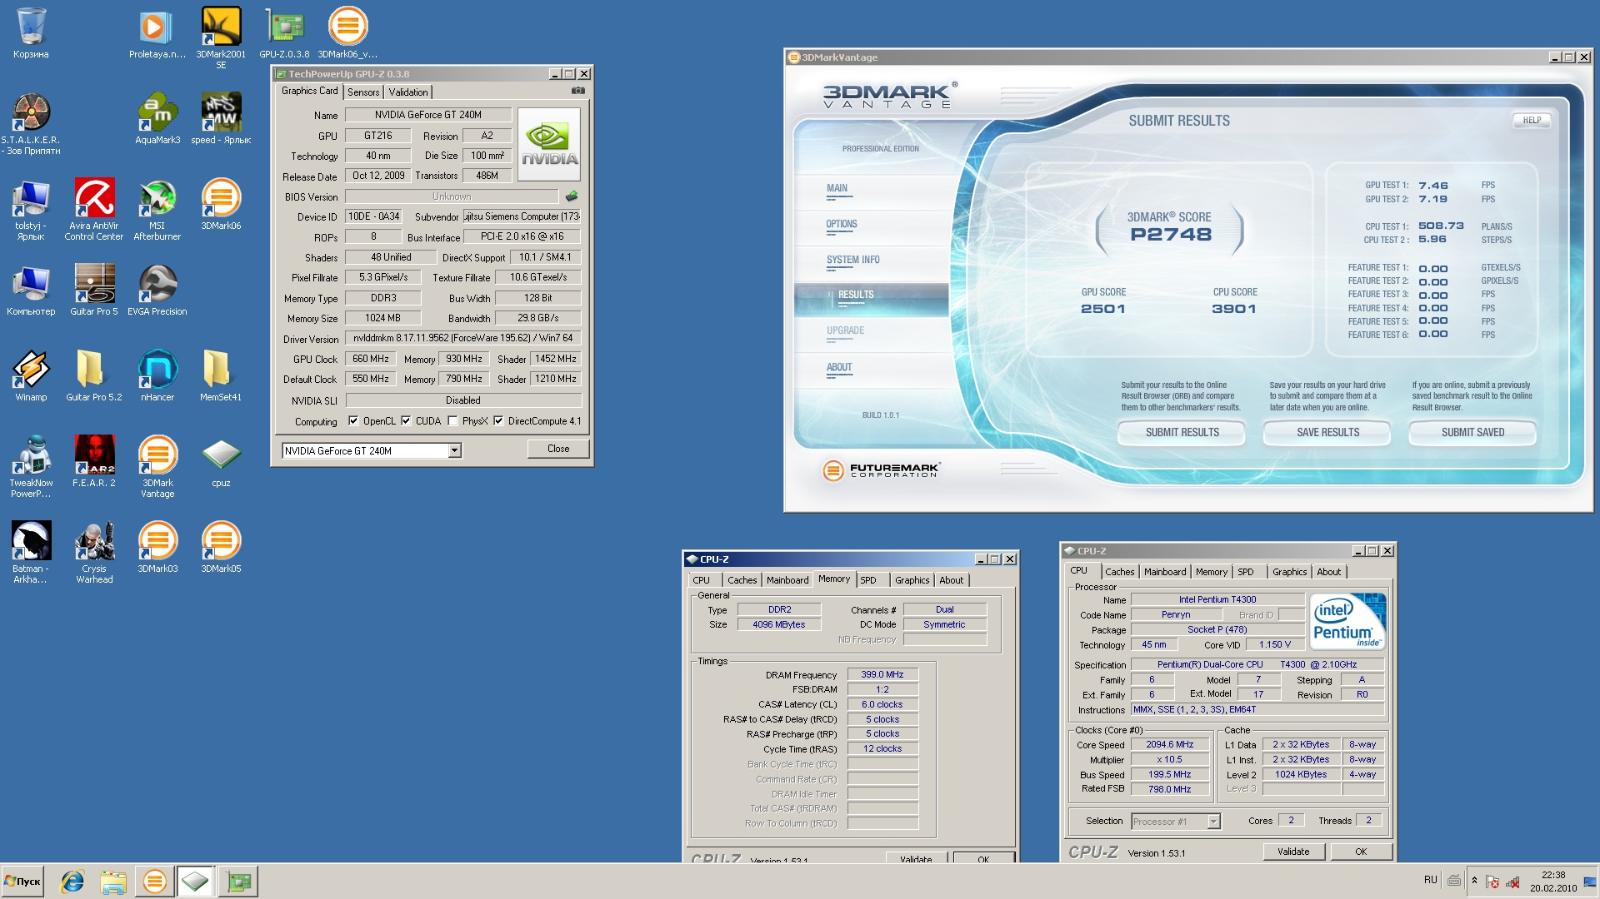Open 3DMark Vantage desktop shortcut

coord(157,467)
